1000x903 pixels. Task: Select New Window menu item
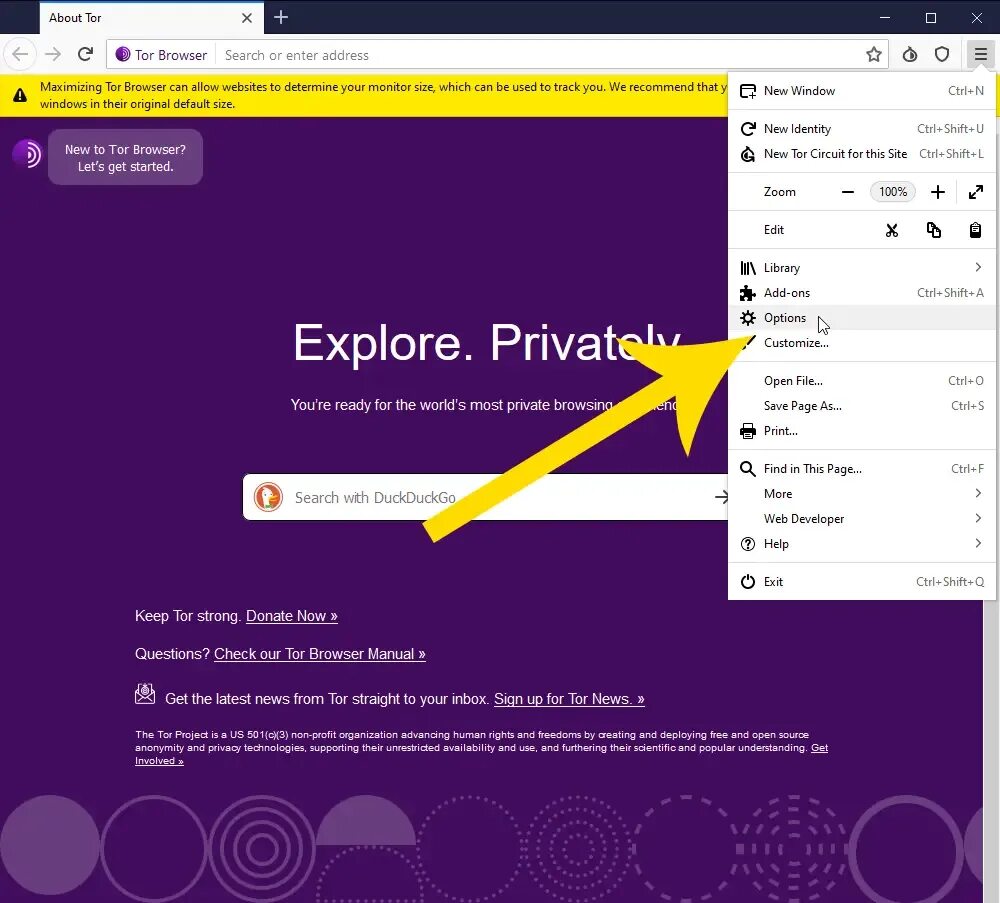(x=862, y=91)
